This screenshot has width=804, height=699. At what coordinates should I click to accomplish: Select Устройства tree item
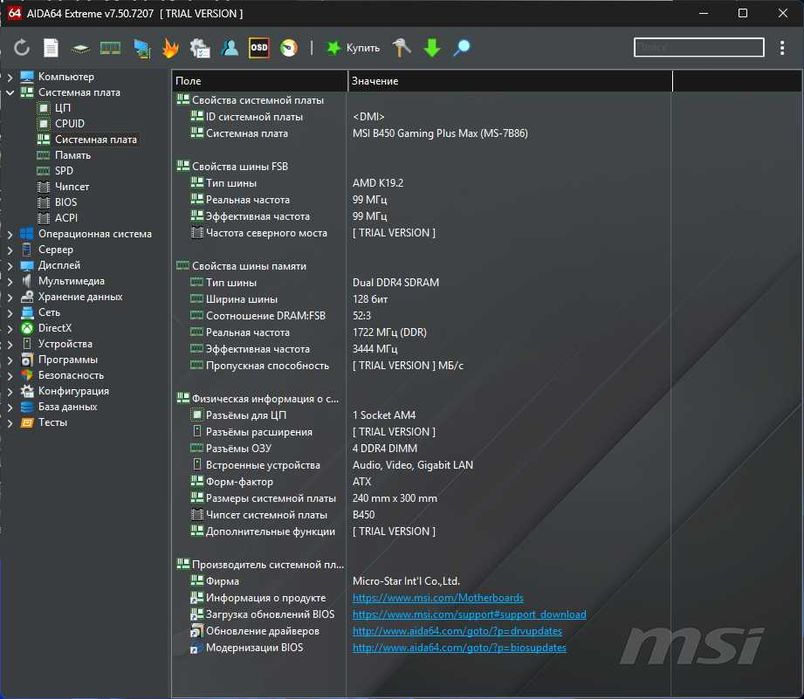65,344
